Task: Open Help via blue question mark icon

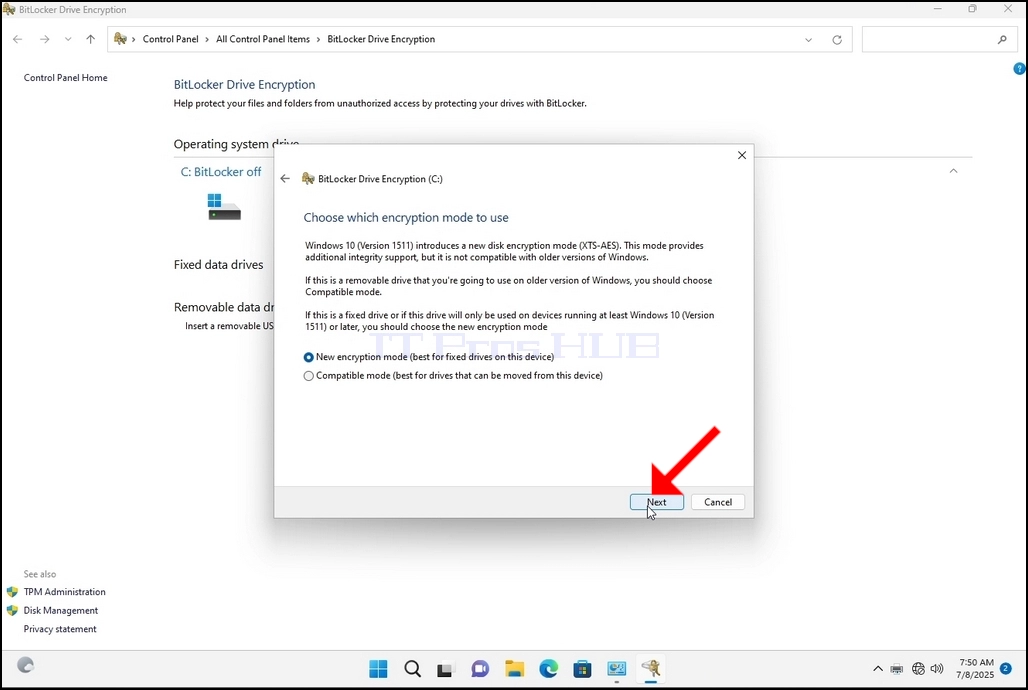Action: pos(1019,68)
